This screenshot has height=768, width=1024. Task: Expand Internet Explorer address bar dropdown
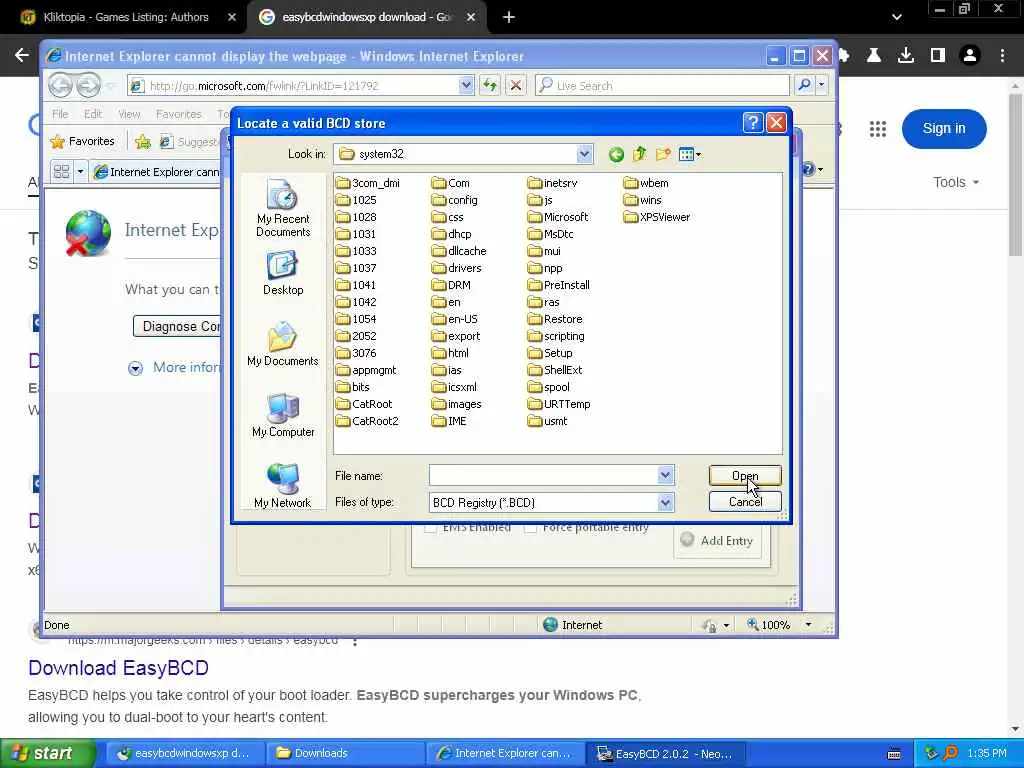click(466, 85)
